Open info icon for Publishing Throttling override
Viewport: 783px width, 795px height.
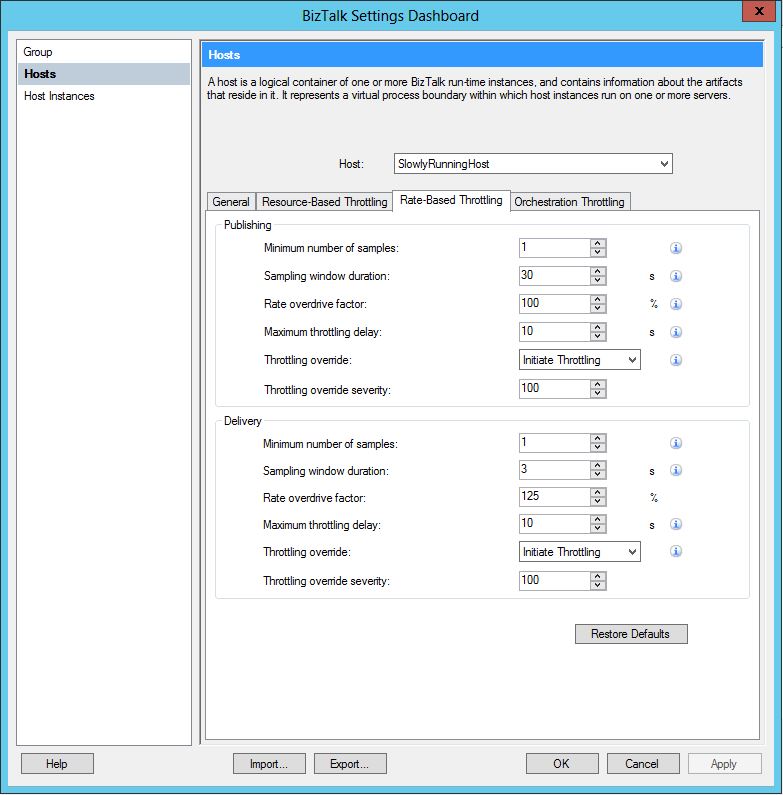[x=675, y=359]
